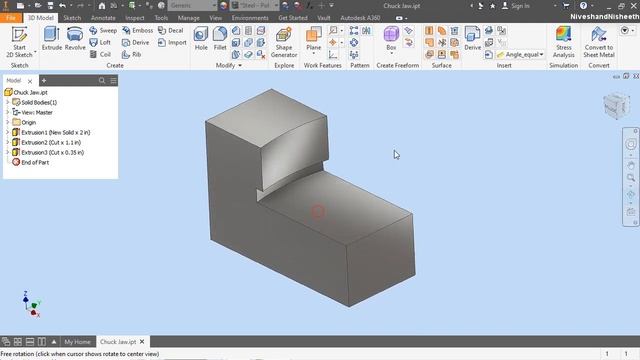Expand the Extrusion2 feature node

point(7,142)
